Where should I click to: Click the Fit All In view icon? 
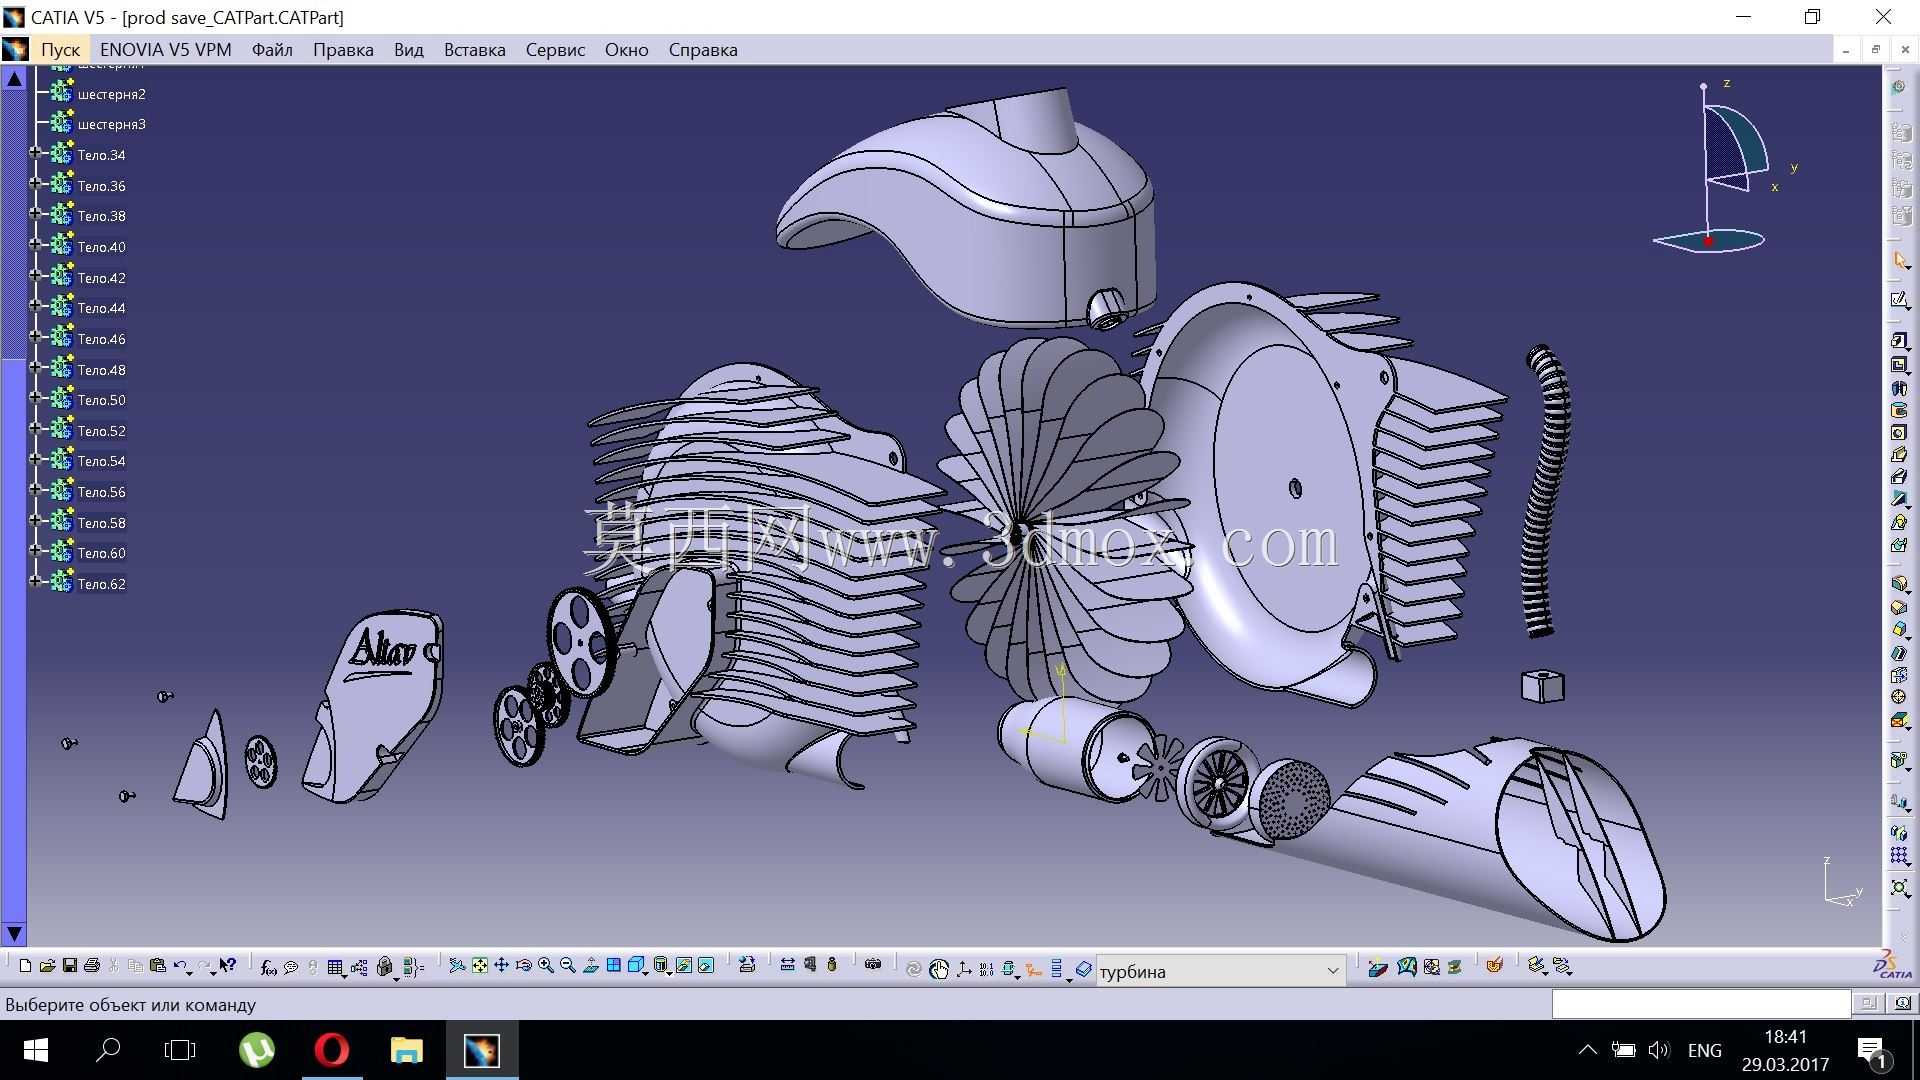pyautogui.click(x=480, y=966)
